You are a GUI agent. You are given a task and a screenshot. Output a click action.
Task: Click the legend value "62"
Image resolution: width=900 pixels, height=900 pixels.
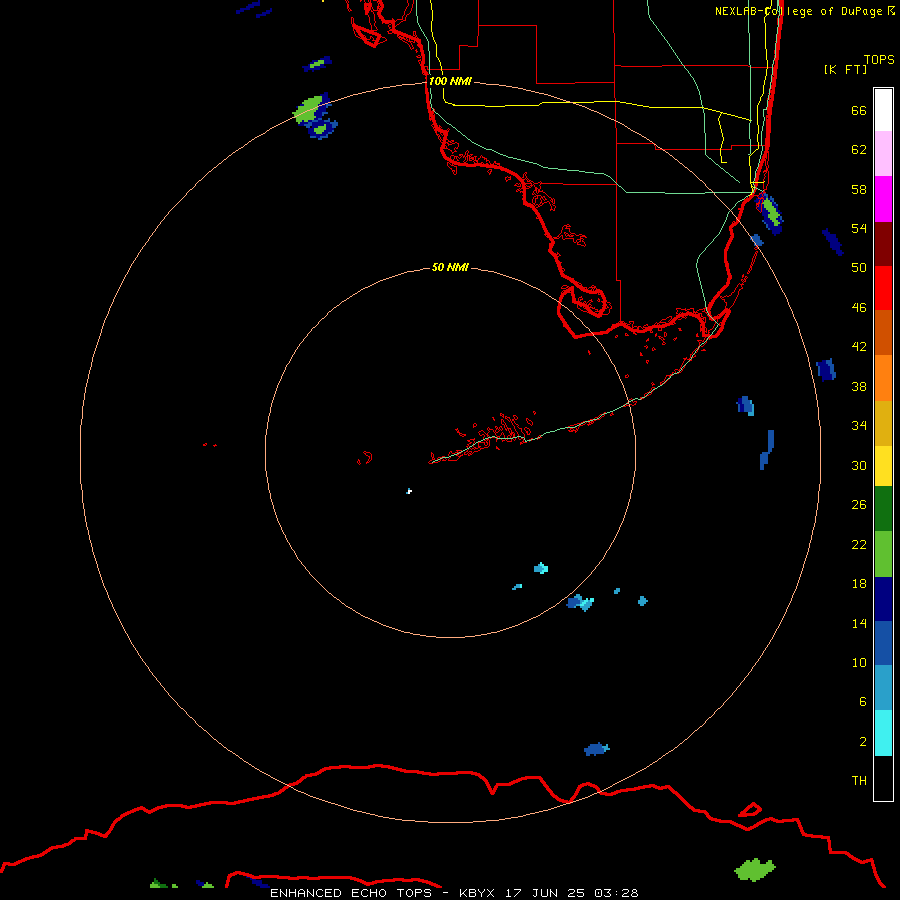[x=859, y=150]
